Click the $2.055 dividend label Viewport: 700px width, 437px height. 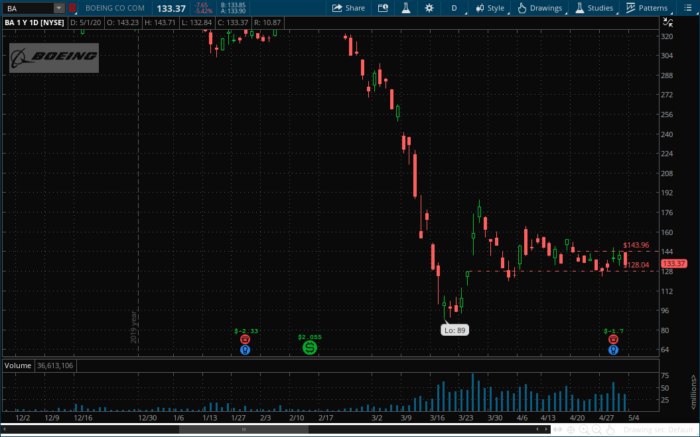click(x=310, y=337)
